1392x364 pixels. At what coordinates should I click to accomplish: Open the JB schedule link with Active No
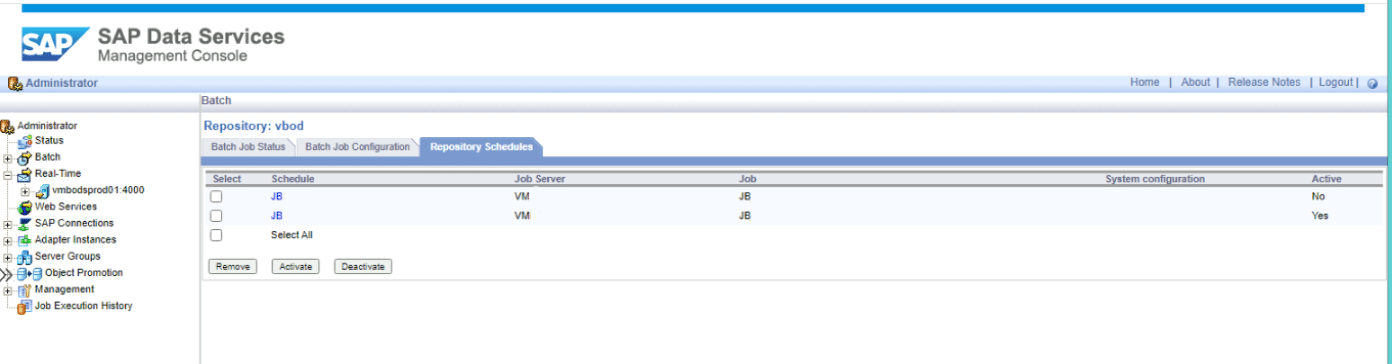[277, 197]
